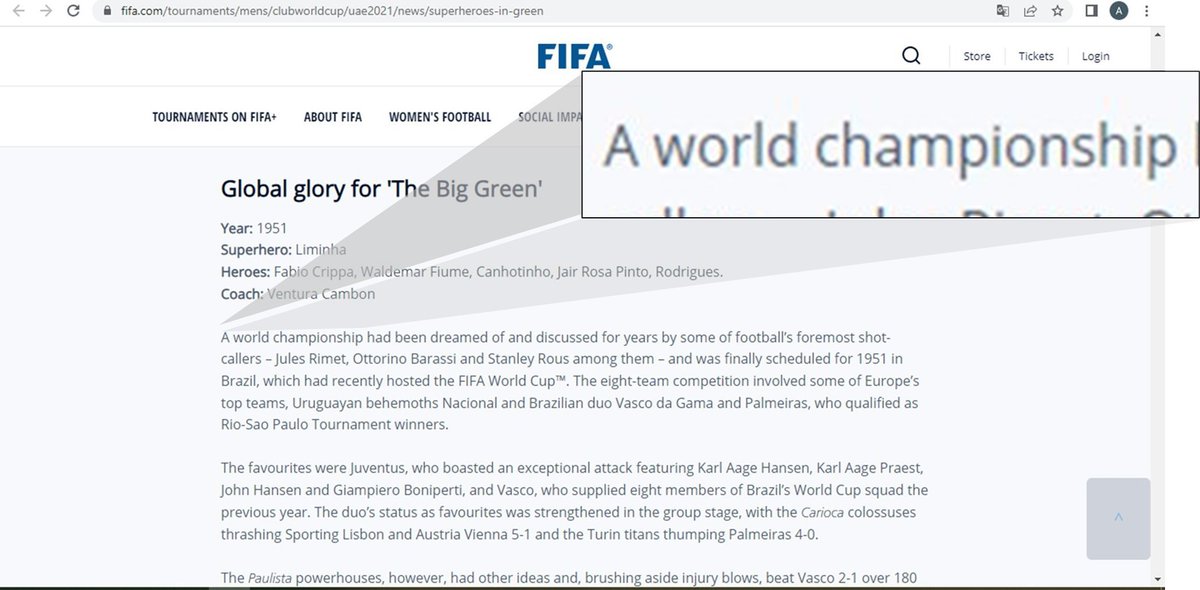Viewport: 1200px width, 590px height.
Task: Open the Chrome three-dot menu
Action: [1145, 12]
